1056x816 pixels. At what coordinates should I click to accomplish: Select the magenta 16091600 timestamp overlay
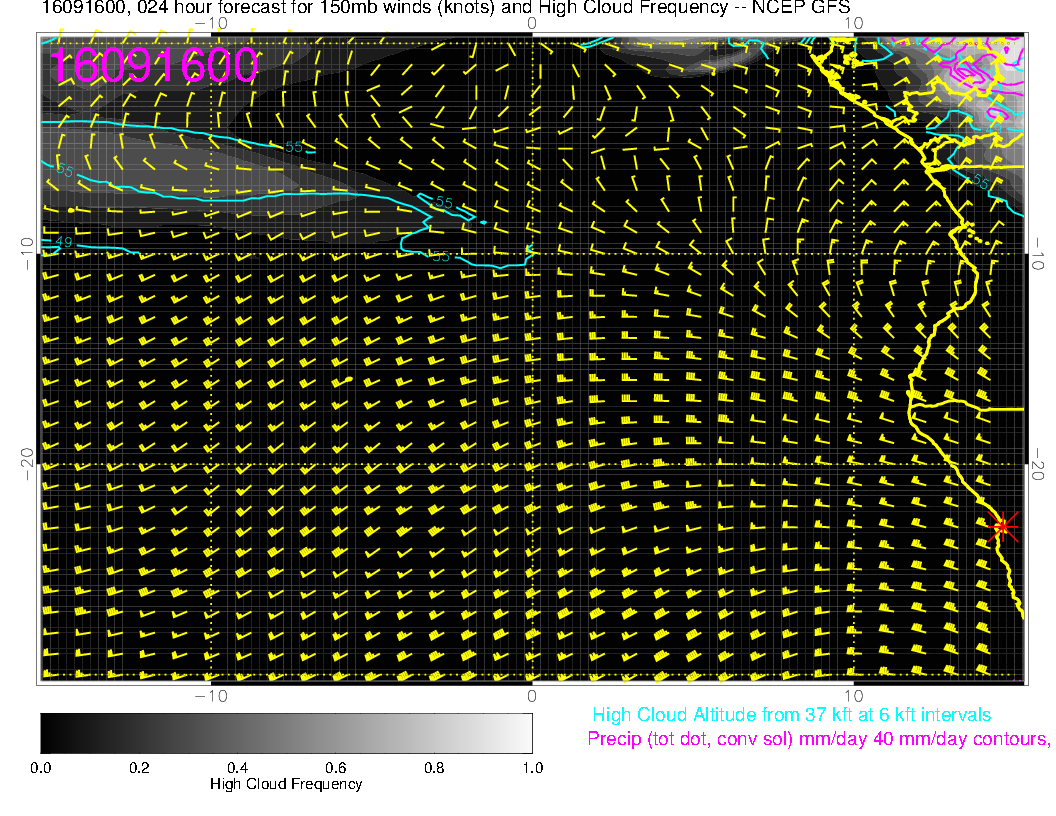[x=154, y=66]
